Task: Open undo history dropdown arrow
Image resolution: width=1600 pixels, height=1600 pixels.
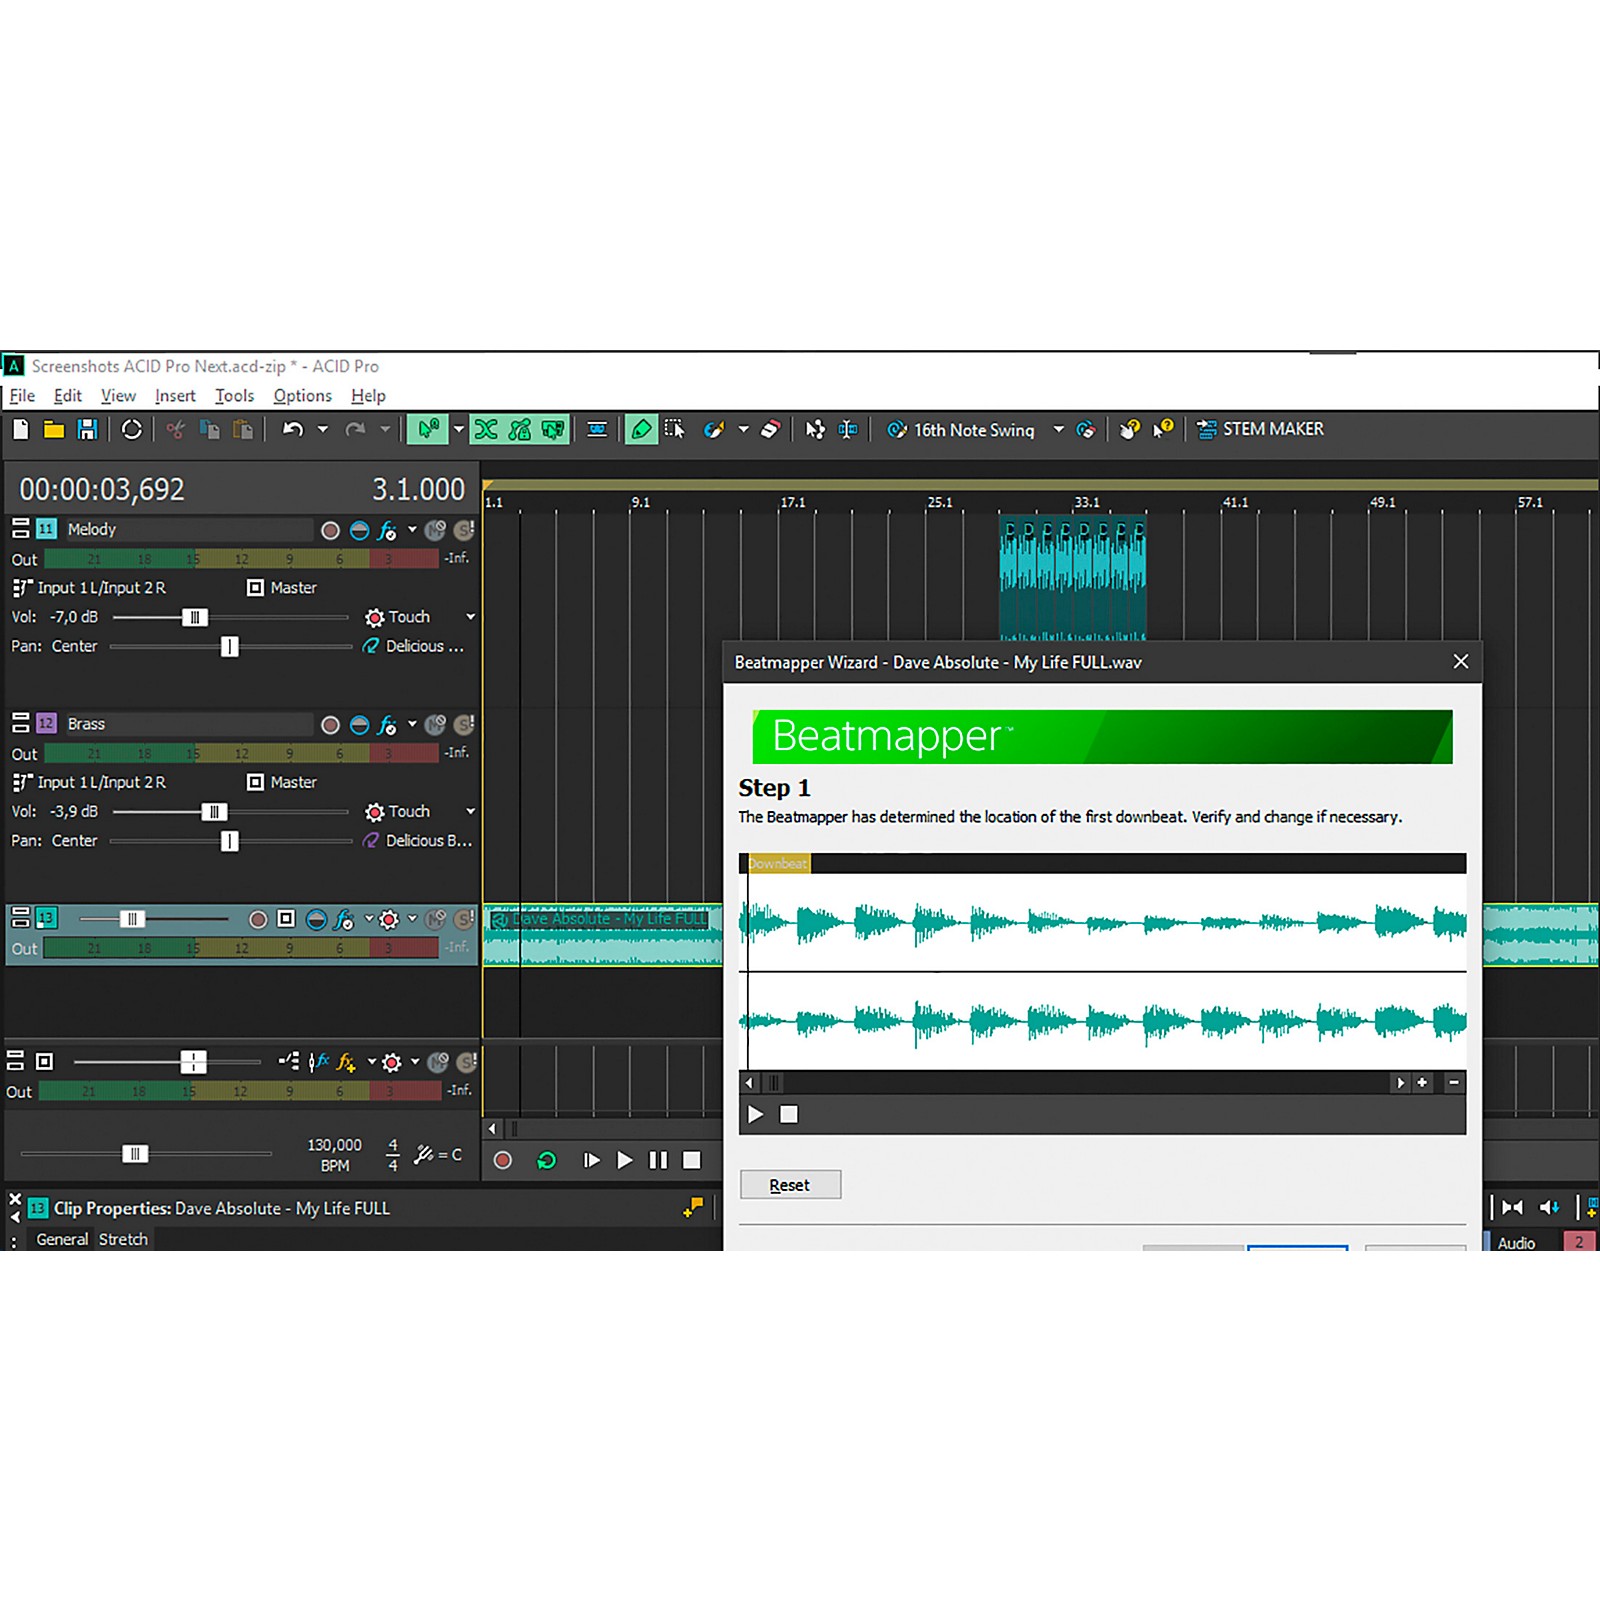Action: (322, 430)
